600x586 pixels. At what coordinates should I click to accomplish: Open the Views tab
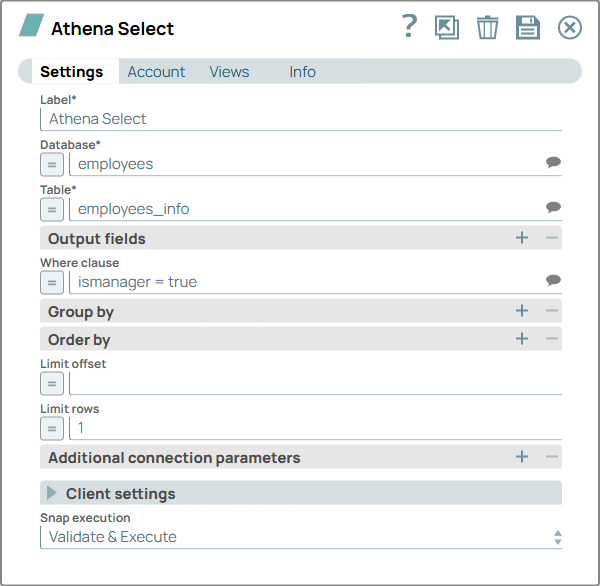click(x=229, y=72)
